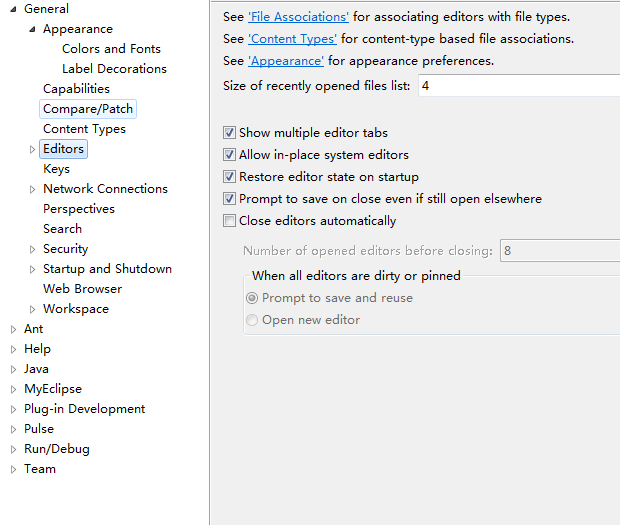Click the 'Appearance' preferences link
This screenshot has width=620, height=525.
pos(286,61)
